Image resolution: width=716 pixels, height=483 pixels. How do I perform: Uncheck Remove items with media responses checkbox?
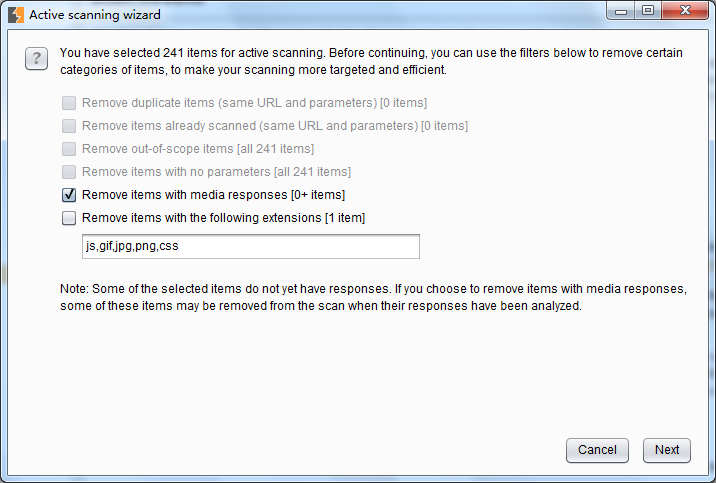(69, 195)
